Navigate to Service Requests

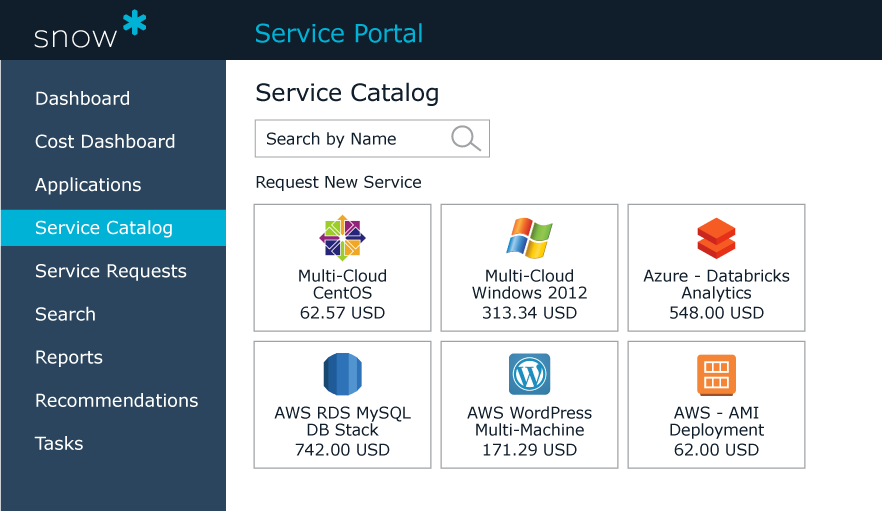pos(111,271)
